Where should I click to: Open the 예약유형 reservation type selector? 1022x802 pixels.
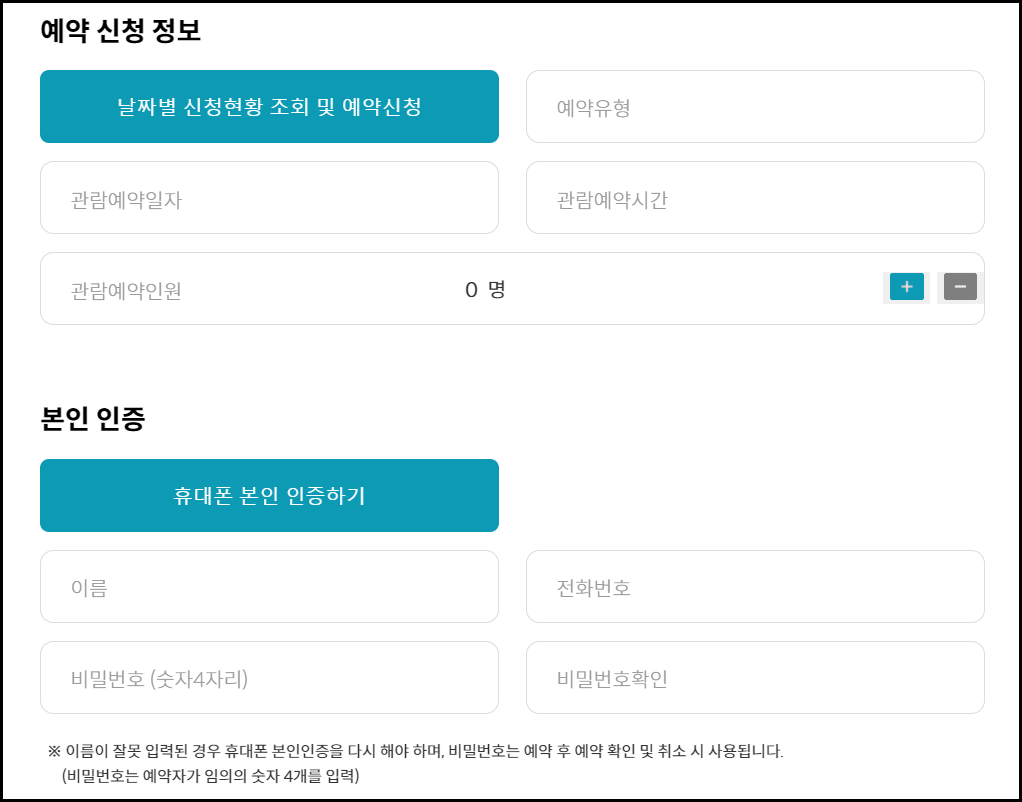point(753,106)
